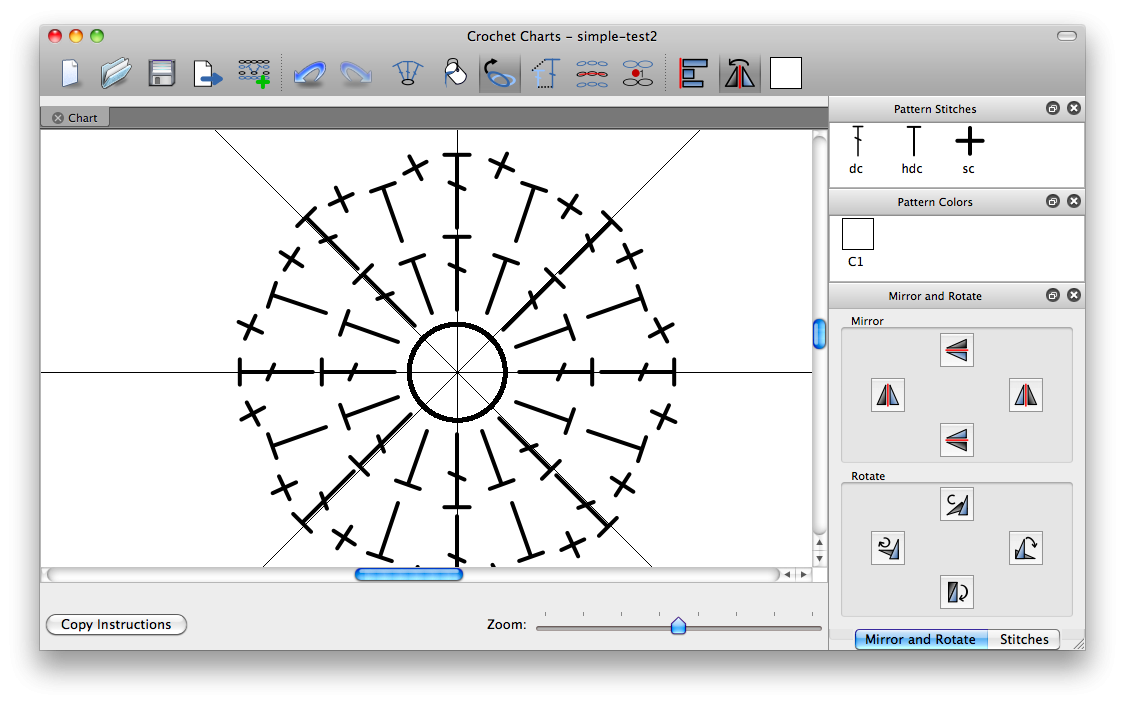
Task: Click the Undo arrow in the toolbar
Action: 309,73
